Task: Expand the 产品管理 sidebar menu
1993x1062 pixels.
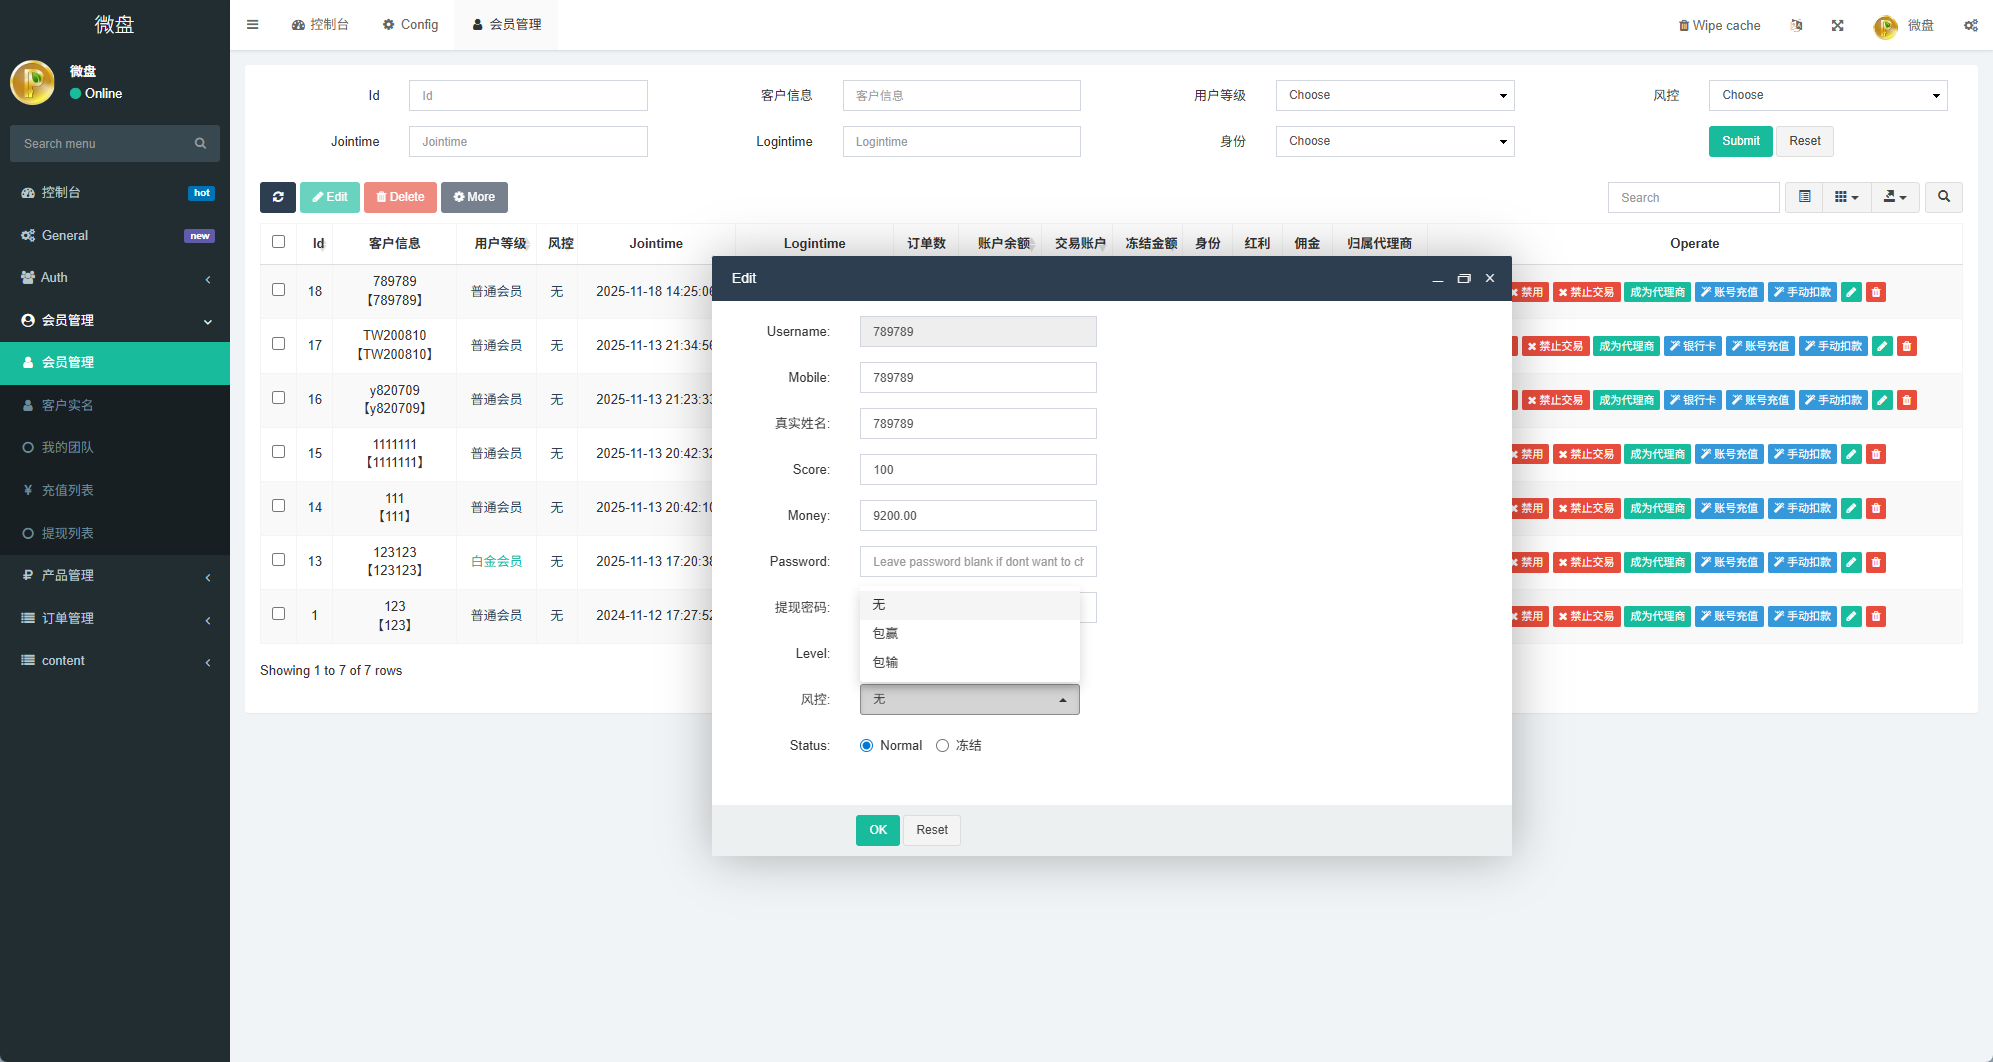Action: pyautogui.click(x=115, y=576)
